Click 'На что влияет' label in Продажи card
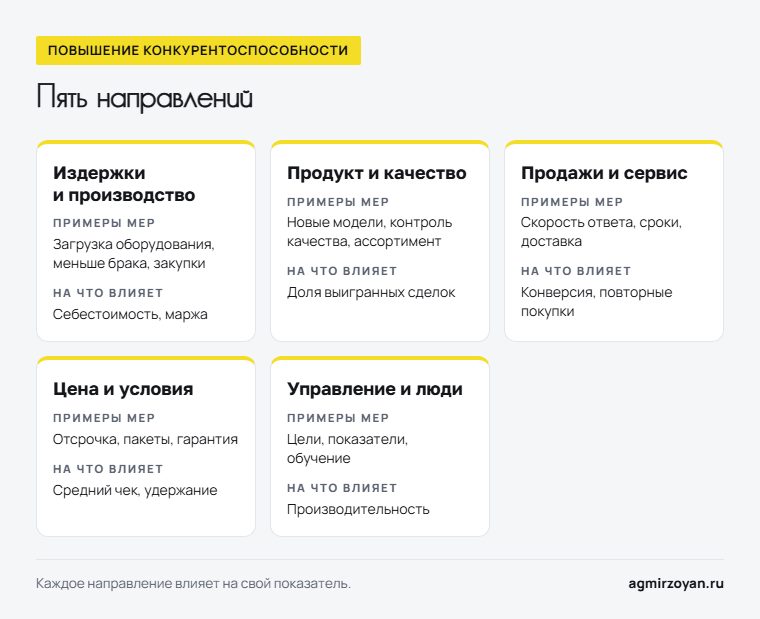 point(576,271)
